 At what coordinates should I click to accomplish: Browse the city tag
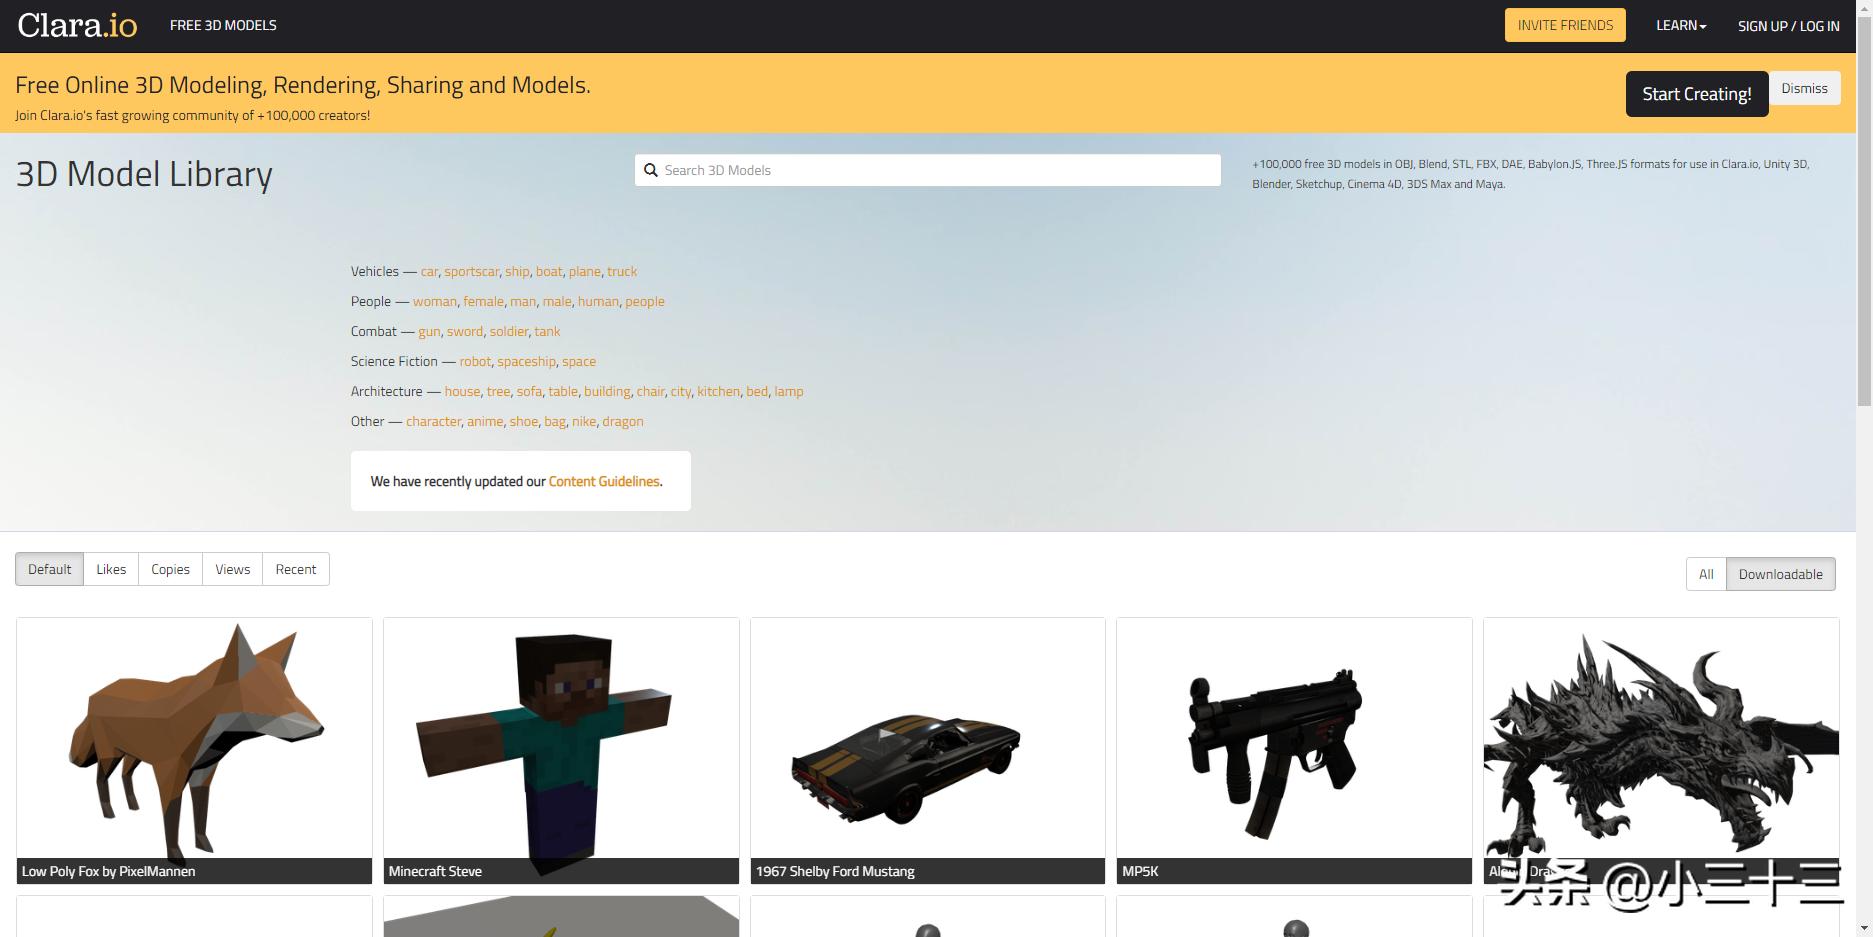click(681, 391)
